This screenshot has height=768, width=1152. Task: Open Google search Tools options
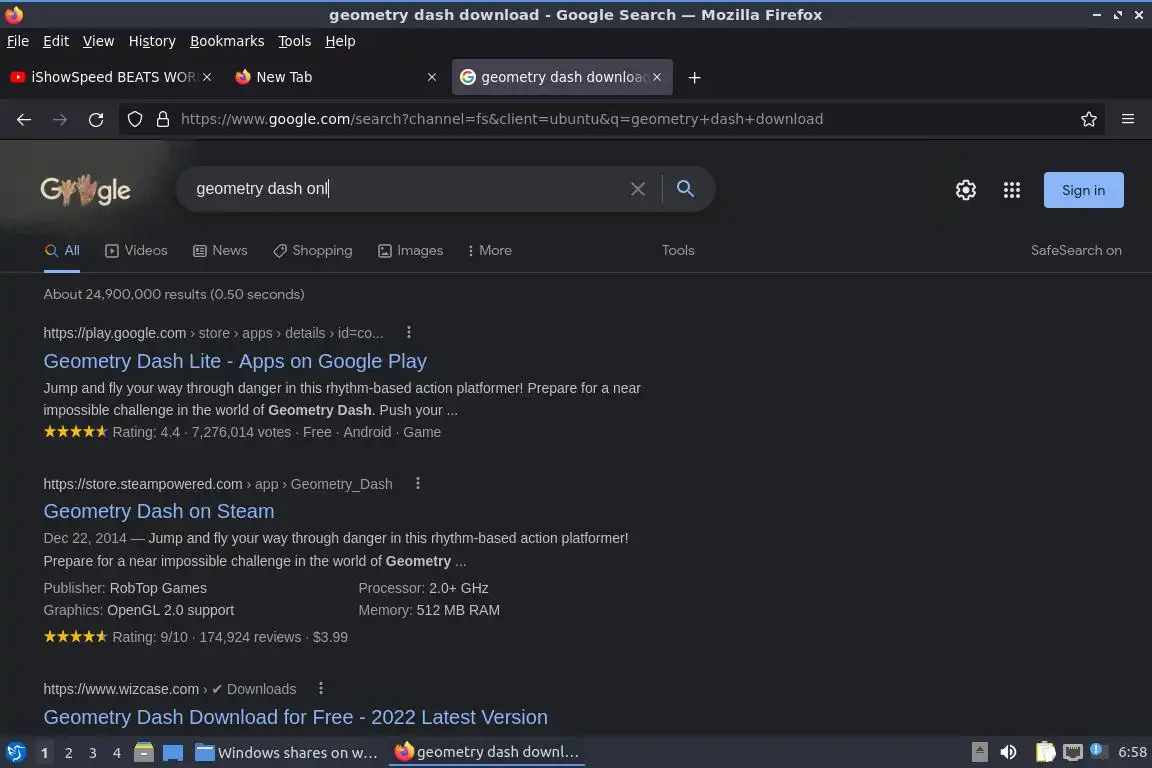pyautogui.click(x=678, y=251)
